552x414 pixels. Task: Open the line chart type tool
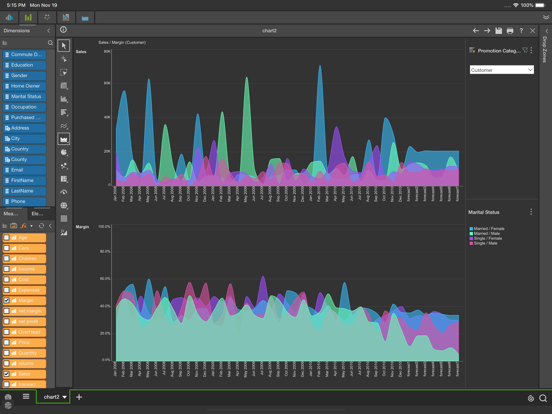pos(64,126)
